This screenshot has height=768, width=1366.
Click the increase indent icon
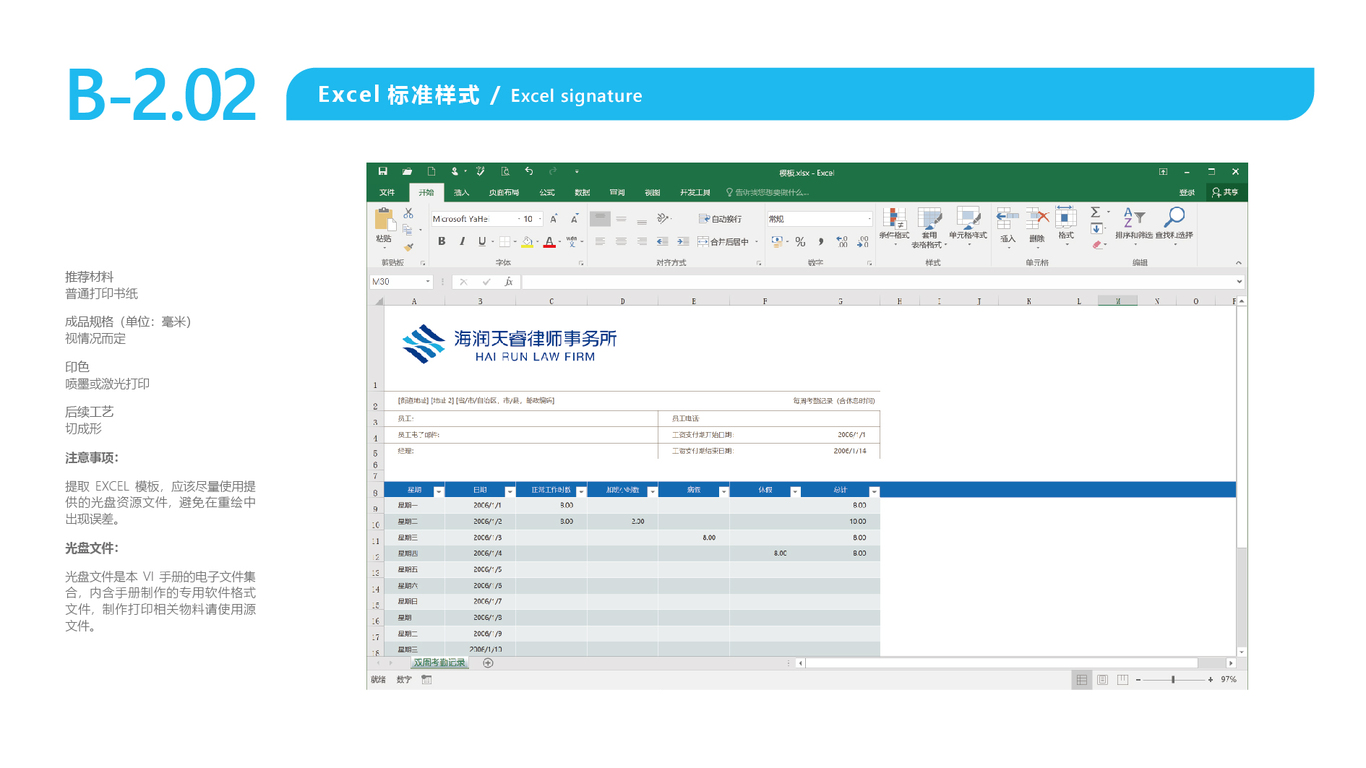pos(682,241)
